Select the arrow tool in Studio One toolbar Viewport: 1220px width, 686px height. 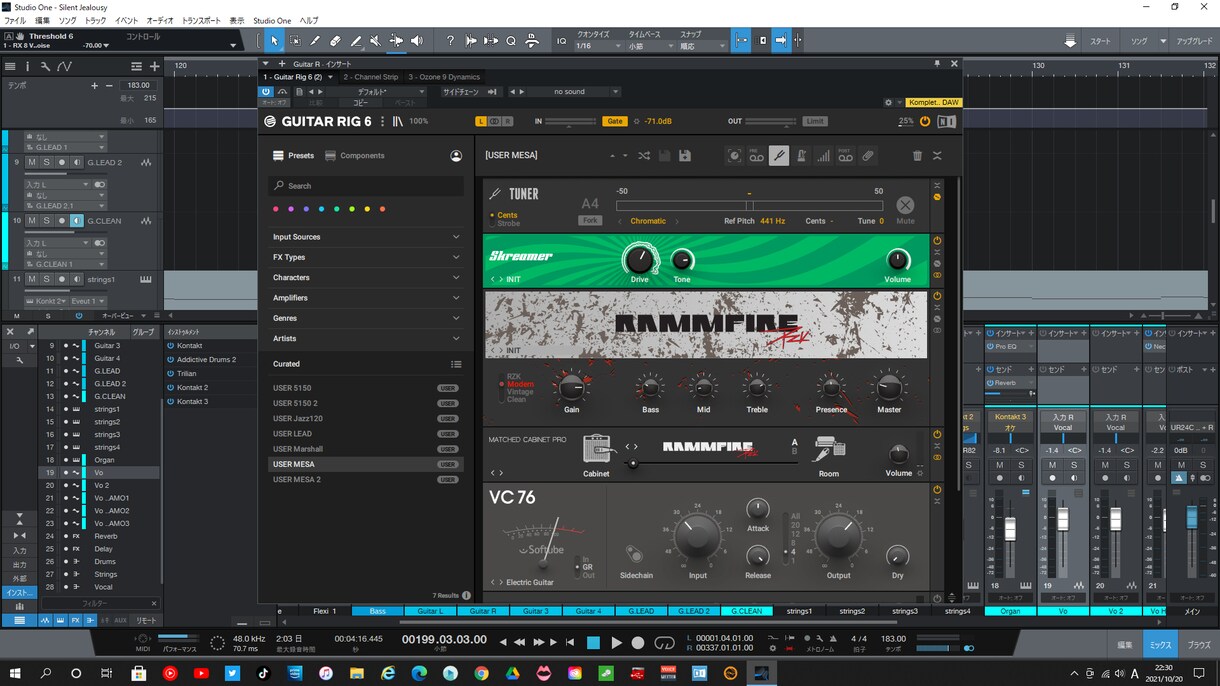pos(275,41)
